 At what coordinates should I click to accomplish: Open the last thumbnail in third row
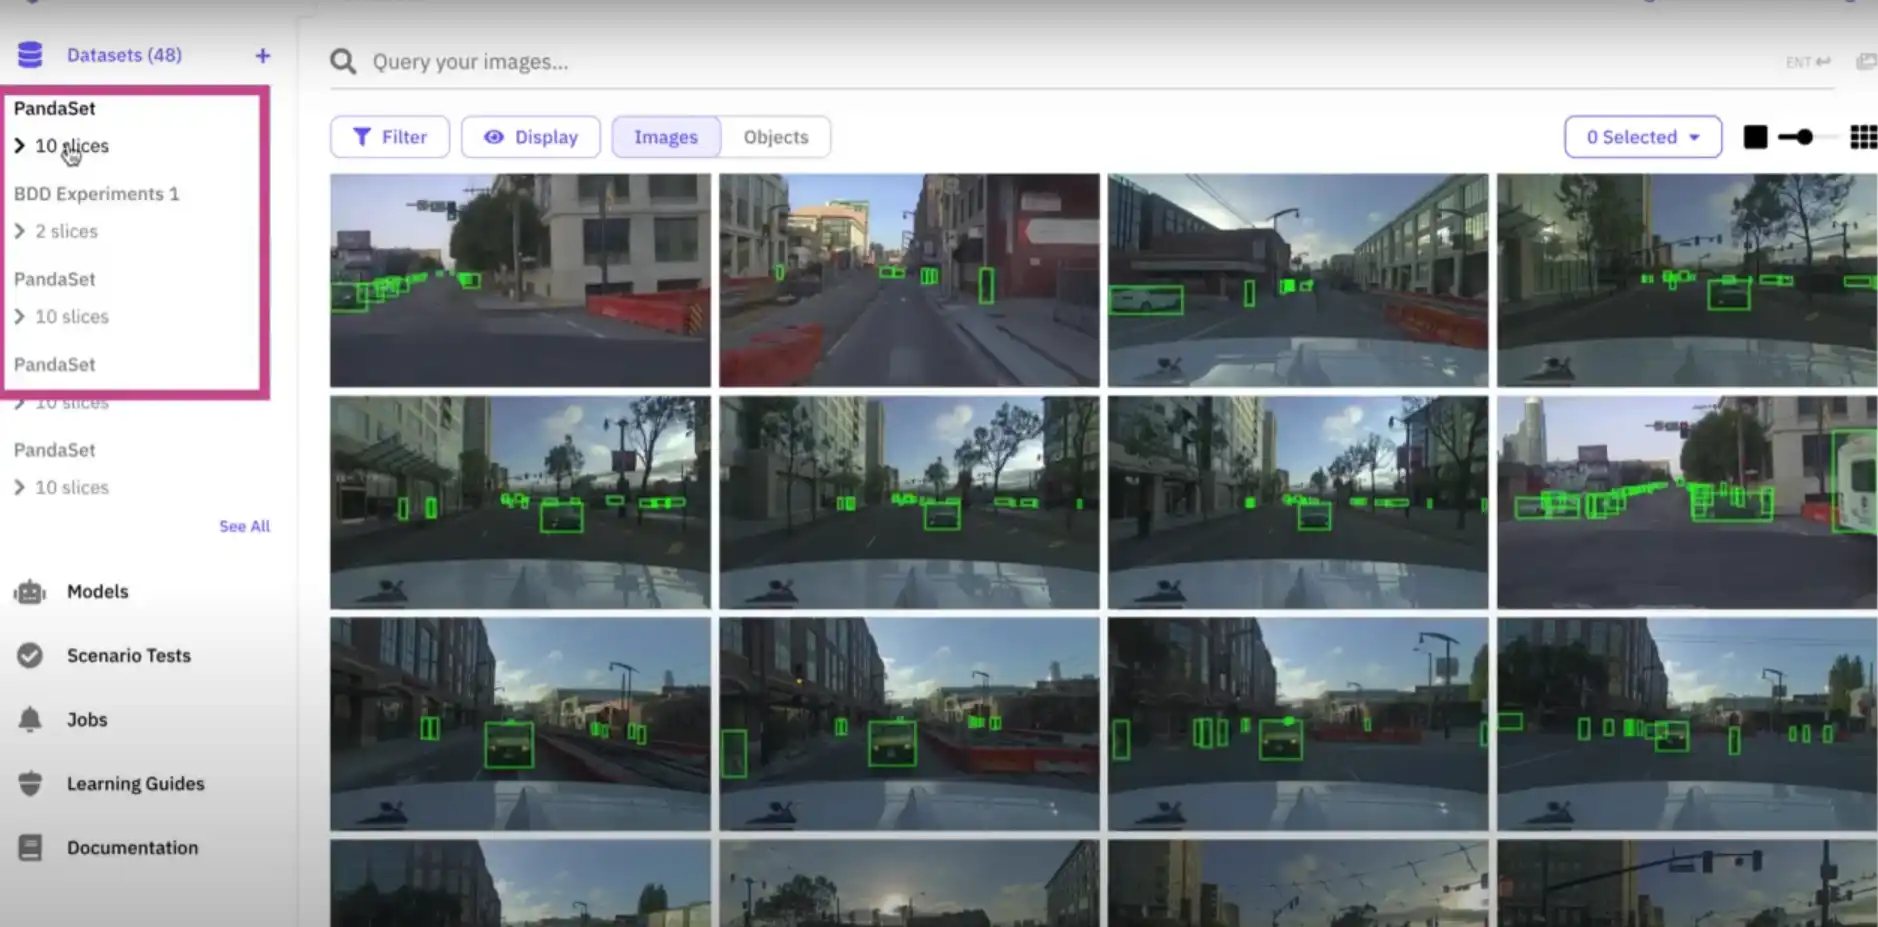pyautogui.click(x=1687, y=724)
